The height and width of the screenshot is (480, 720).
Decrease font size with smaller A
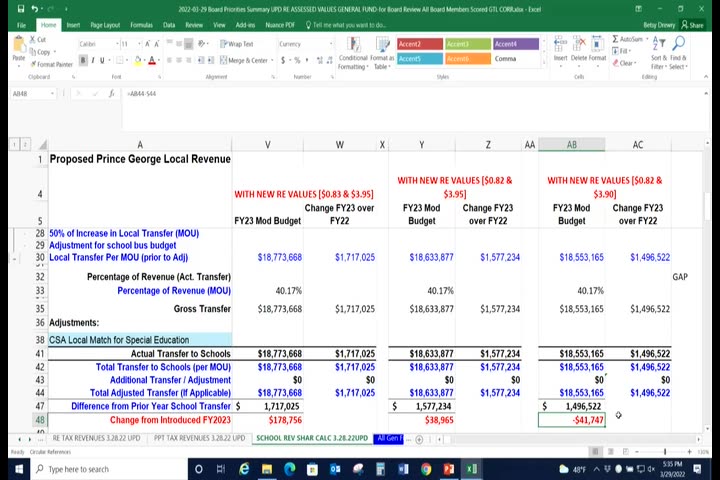click(157, 44)
